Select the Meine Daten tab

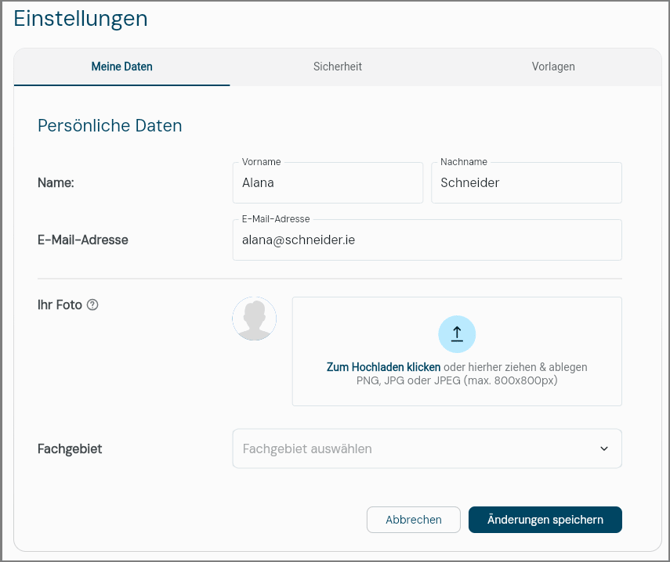click(x=122, y=67)
